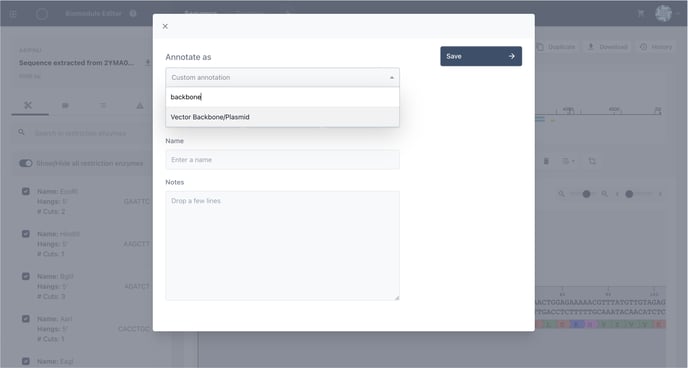Click the zoom slider handle between magnifiers
The image size is (688, 368).
pyautogui.click(x=586, y=194)
